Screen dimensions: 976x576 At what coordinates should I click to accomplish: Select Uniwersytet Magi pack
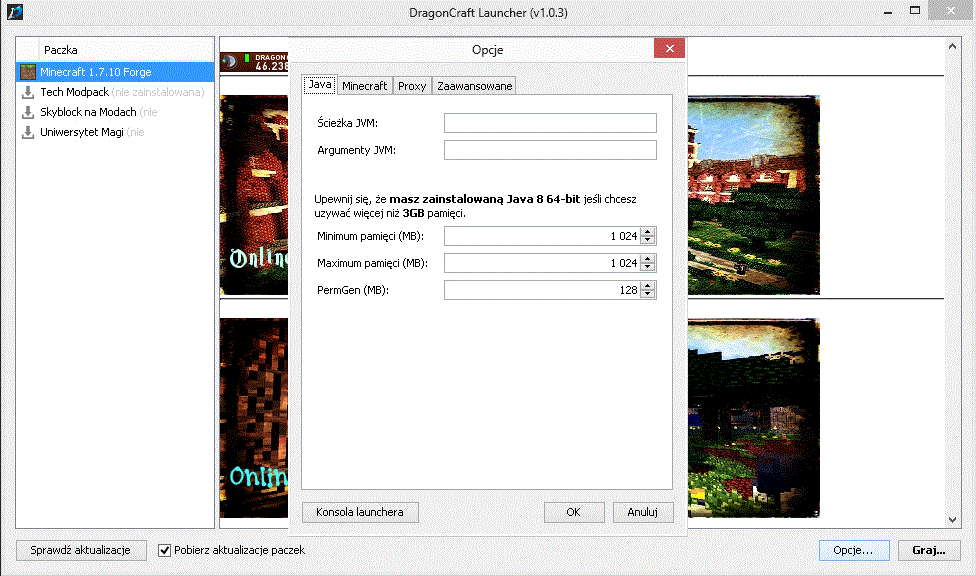click(x=115, y=132)
